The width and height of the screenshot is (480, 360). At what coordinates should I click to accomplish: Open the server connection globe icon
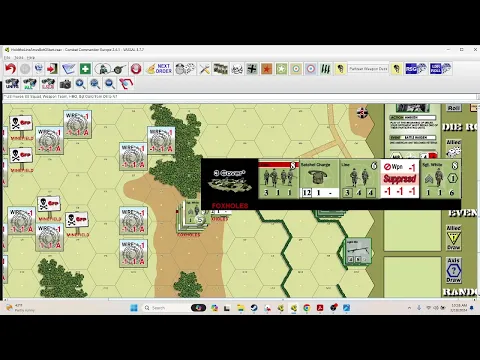39,69
